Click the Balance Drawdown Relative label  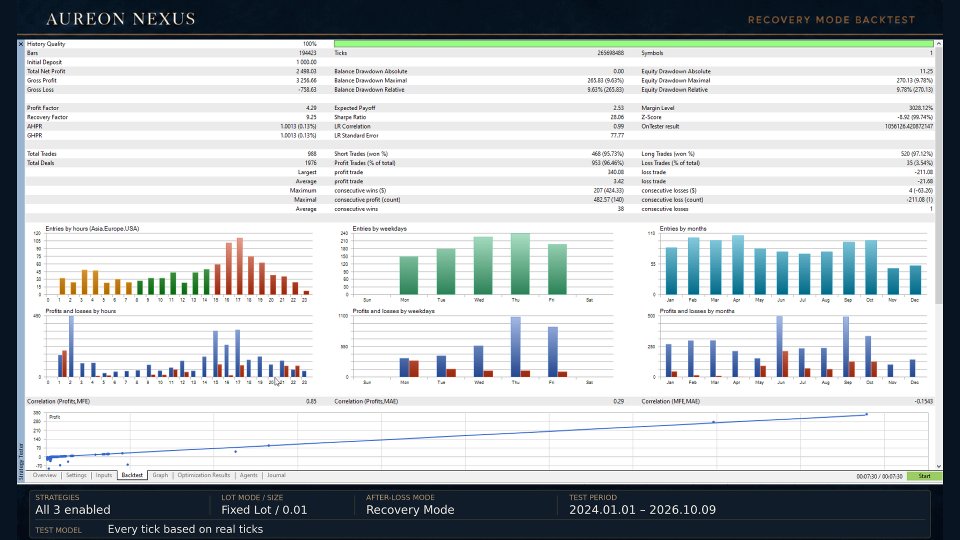(369, 89)
